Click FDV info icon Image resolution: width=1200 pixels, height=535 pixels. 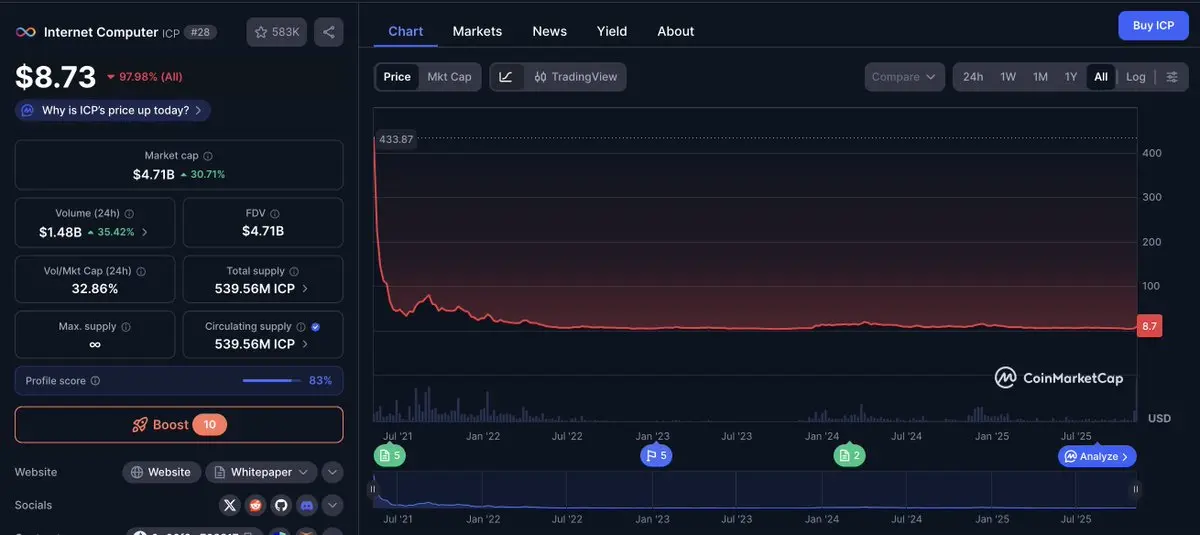pos(275,213)
